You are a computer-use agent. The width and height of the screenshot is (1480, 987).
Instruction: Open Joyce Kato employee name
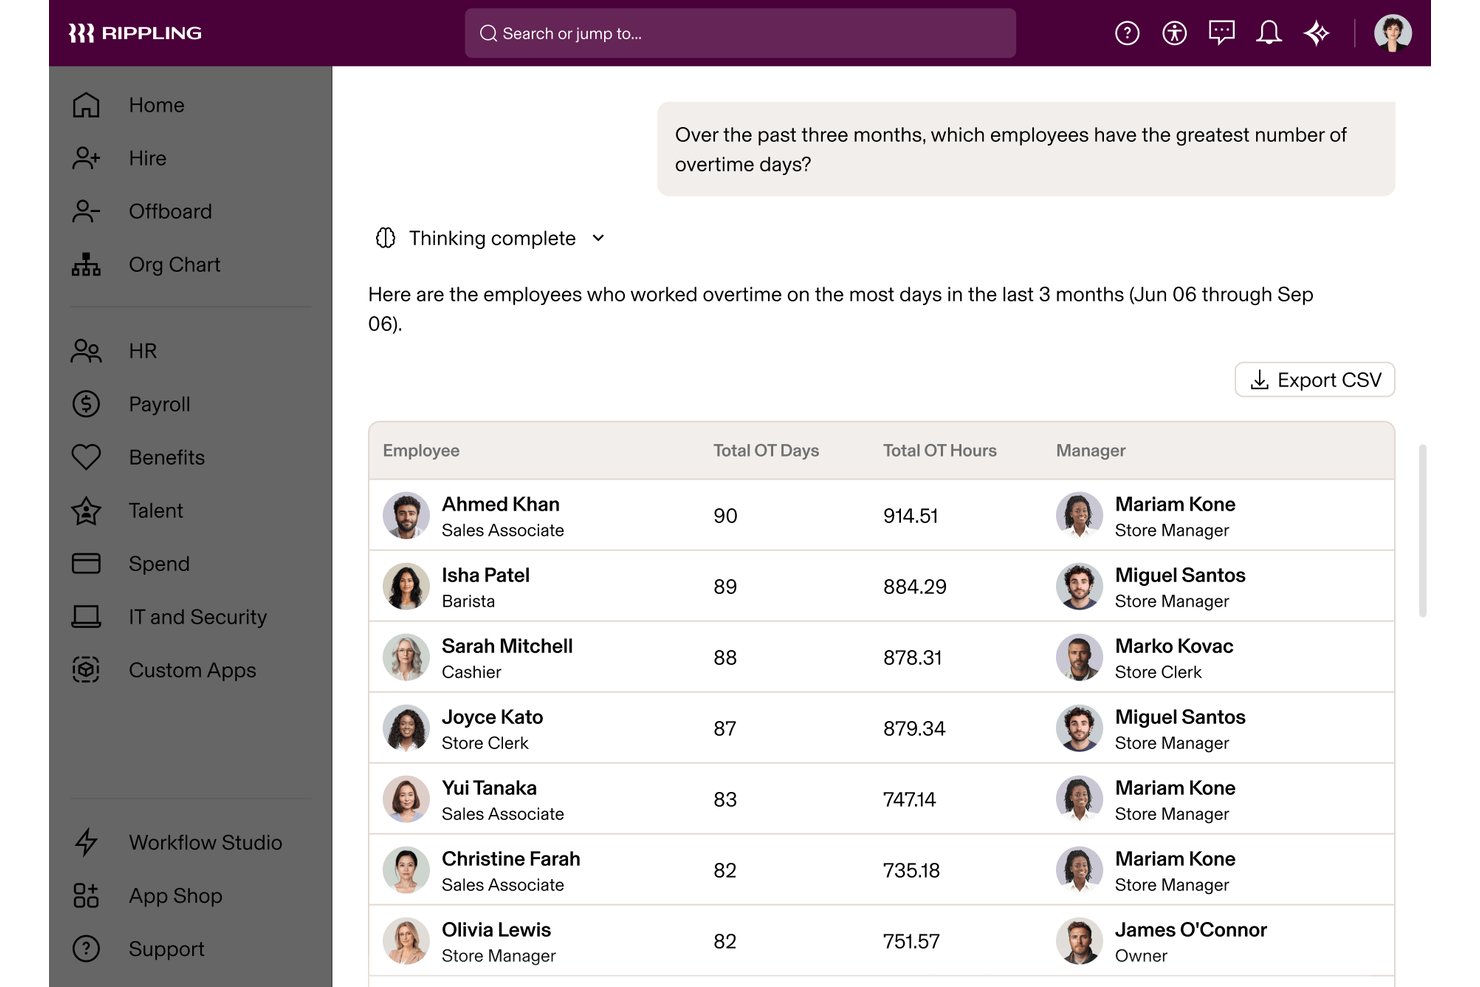point(493,717)
